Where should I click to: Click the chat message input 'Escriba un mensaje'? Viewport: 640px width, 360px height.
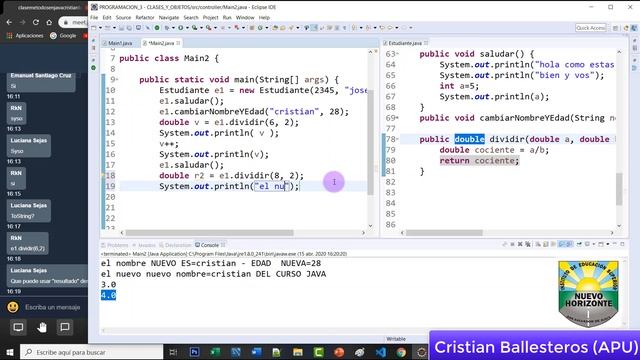53,307
